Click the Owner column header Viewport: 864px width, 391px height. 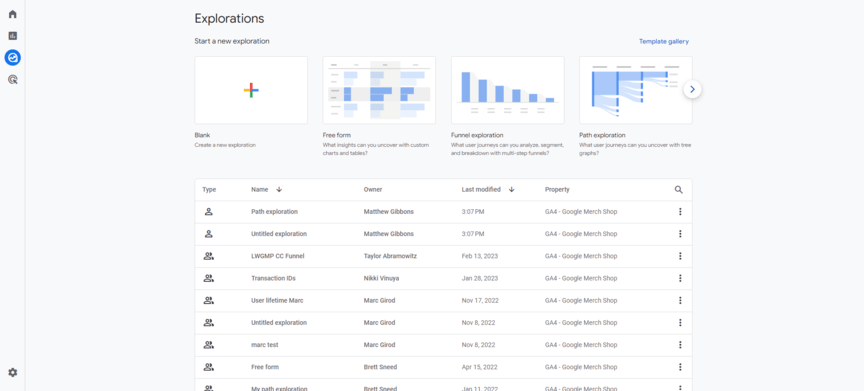pyautogui.click(x=373, y=189)
